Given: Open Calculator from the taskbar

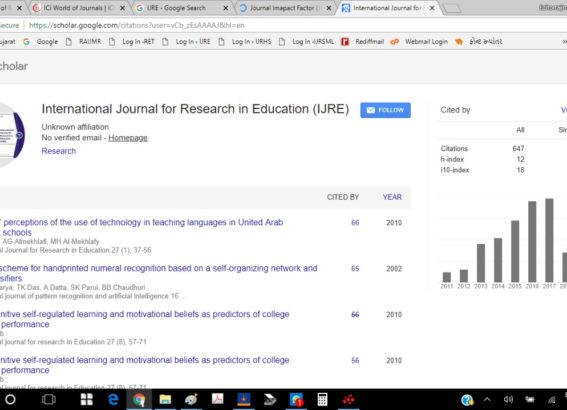Looking at the screenshot, I should pyautogui.click(x=322, y=400).
